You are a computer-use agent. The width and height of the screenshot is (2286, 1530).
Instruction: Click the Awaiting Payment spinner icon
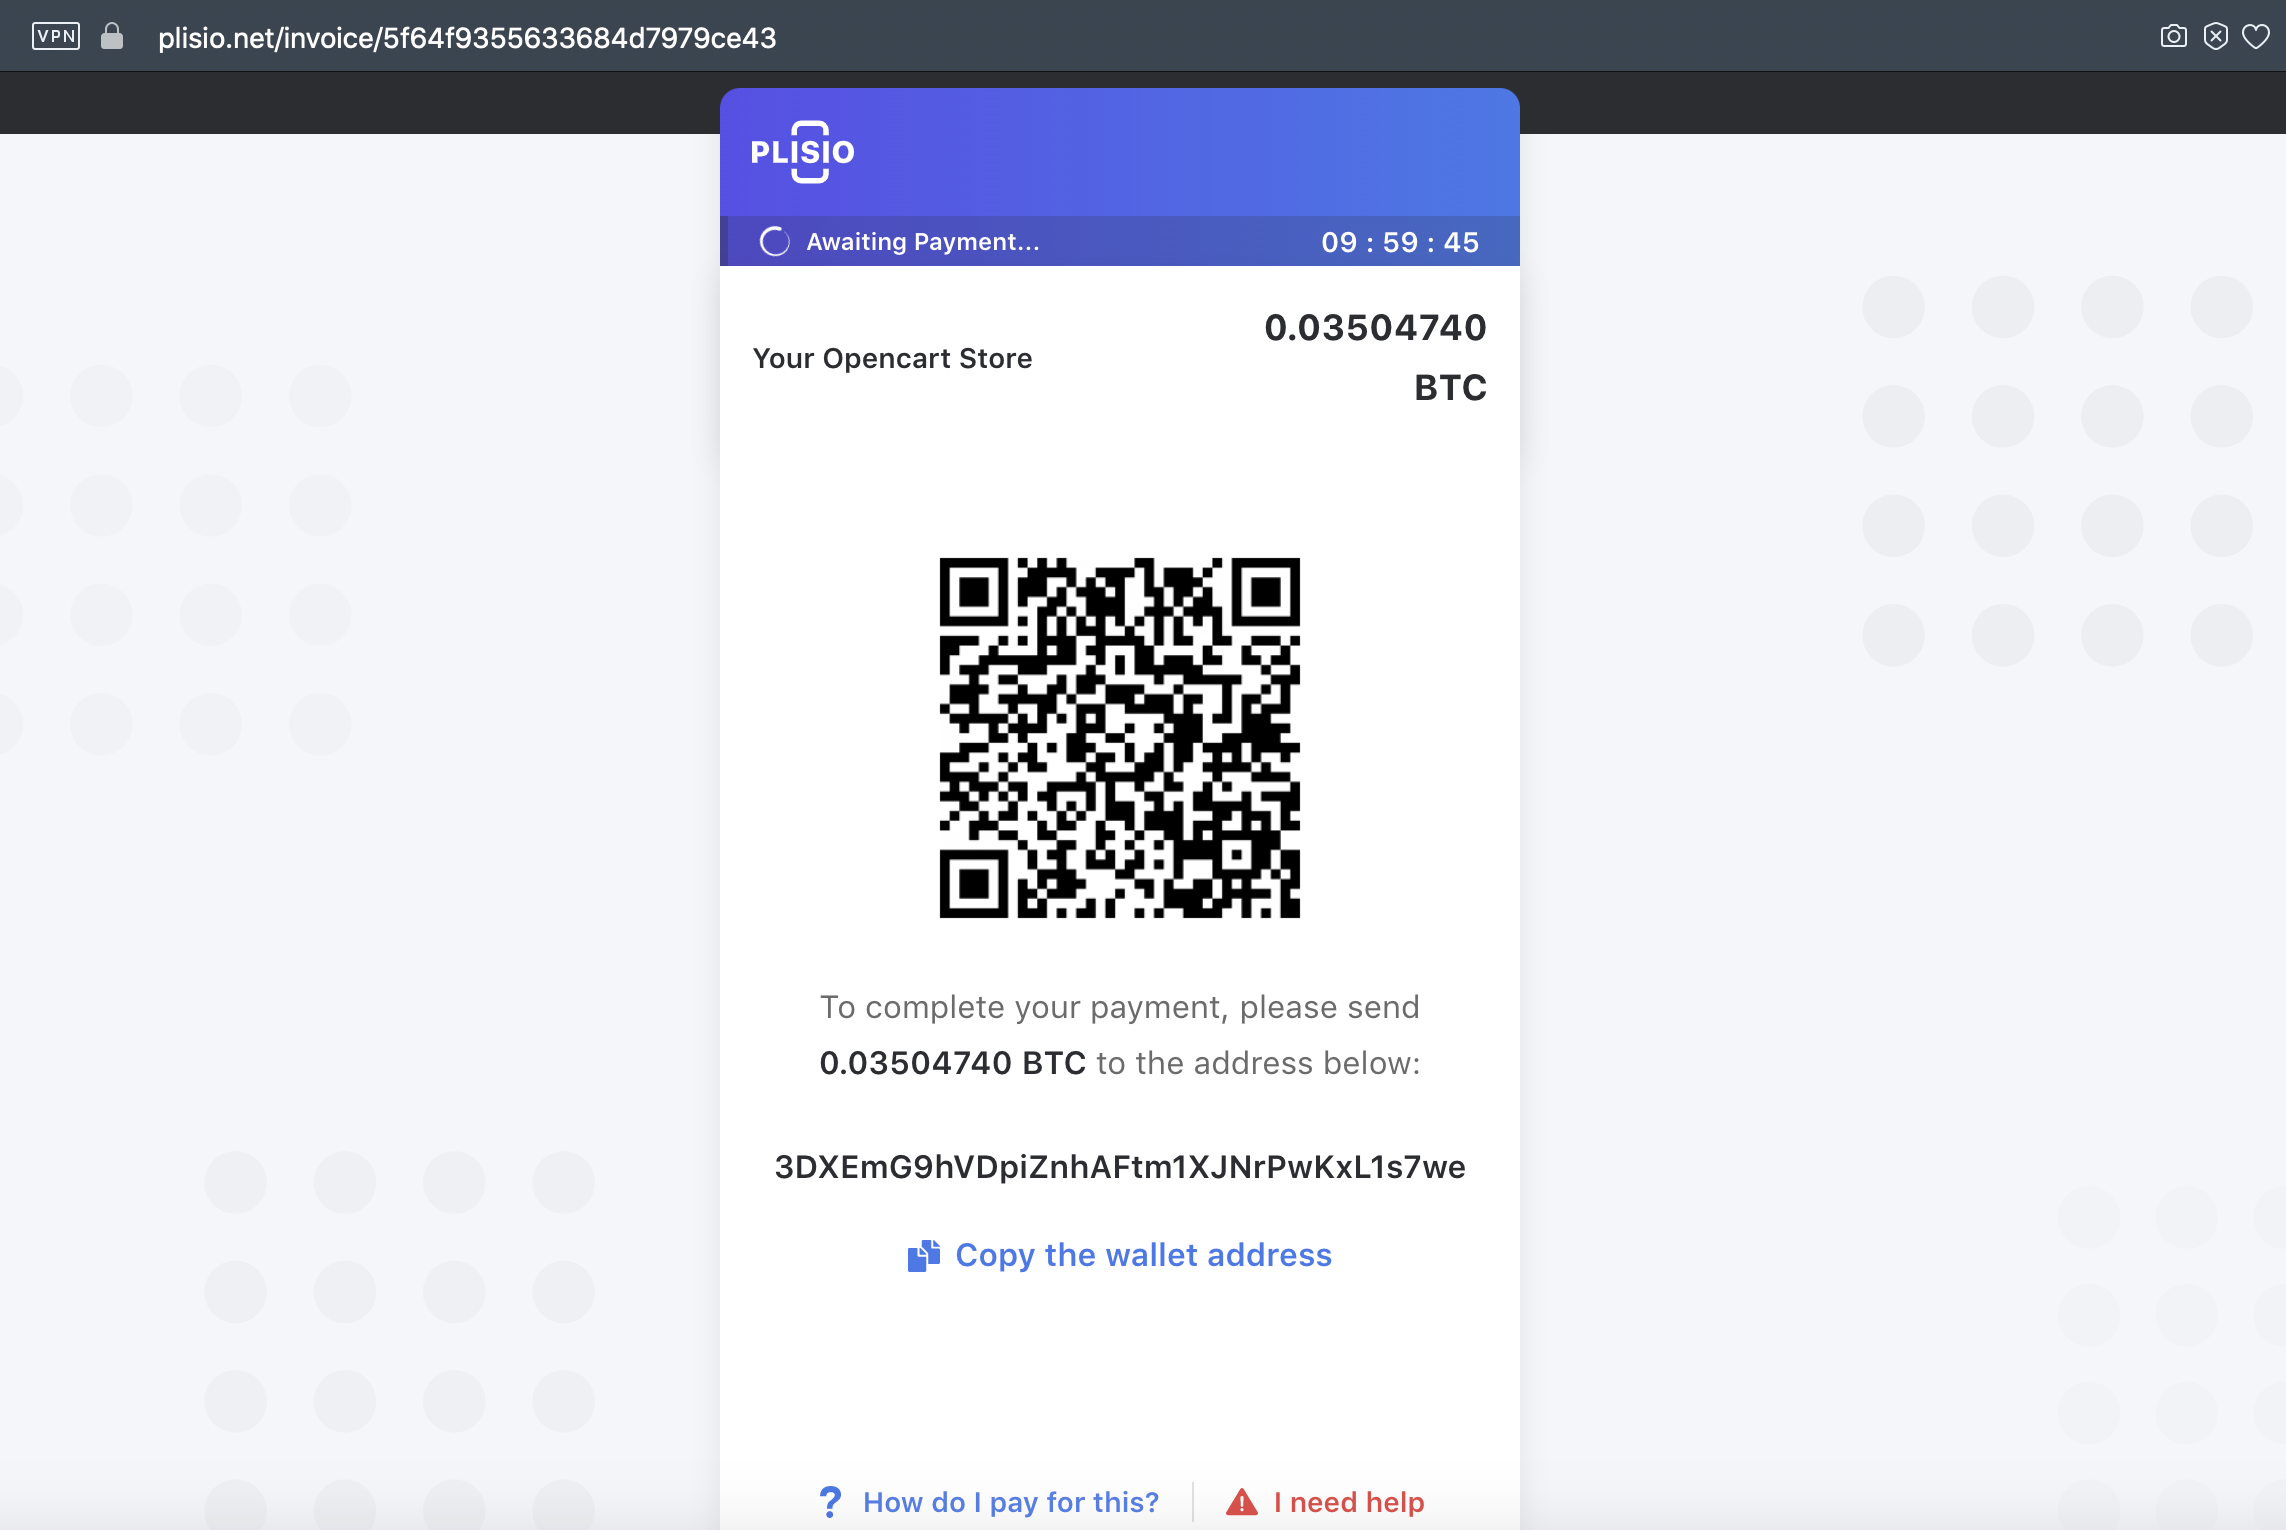coord(775,242)
